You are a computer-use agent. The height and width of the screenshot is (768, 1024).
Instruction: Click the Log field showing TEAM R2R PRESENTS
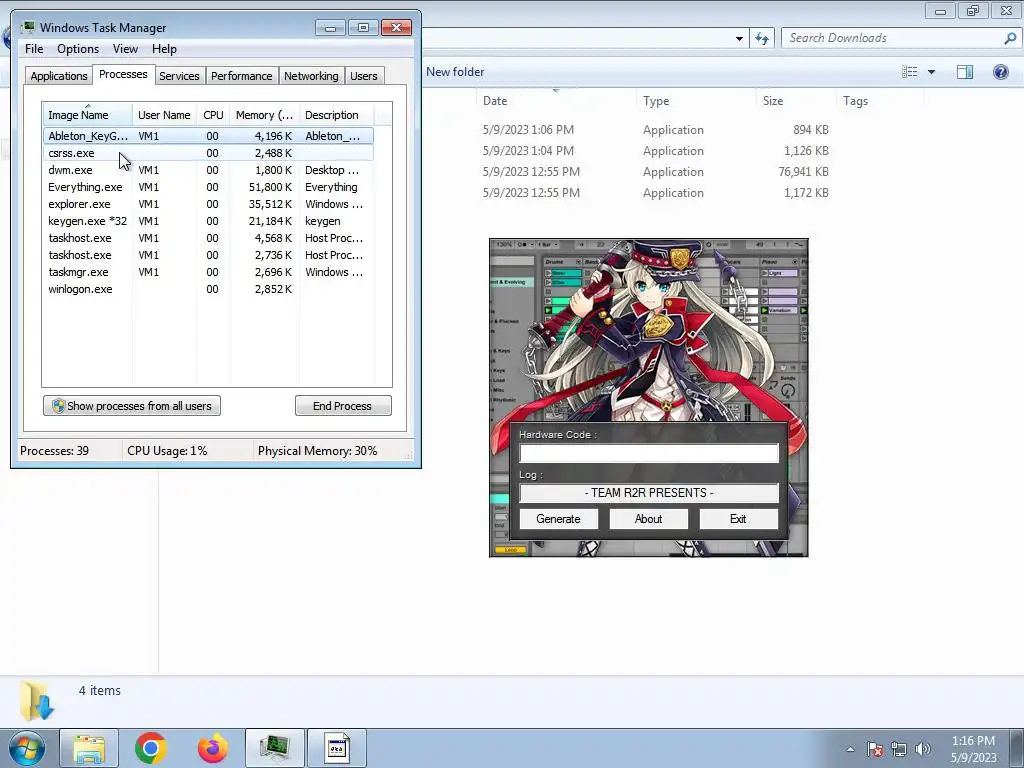648,492
